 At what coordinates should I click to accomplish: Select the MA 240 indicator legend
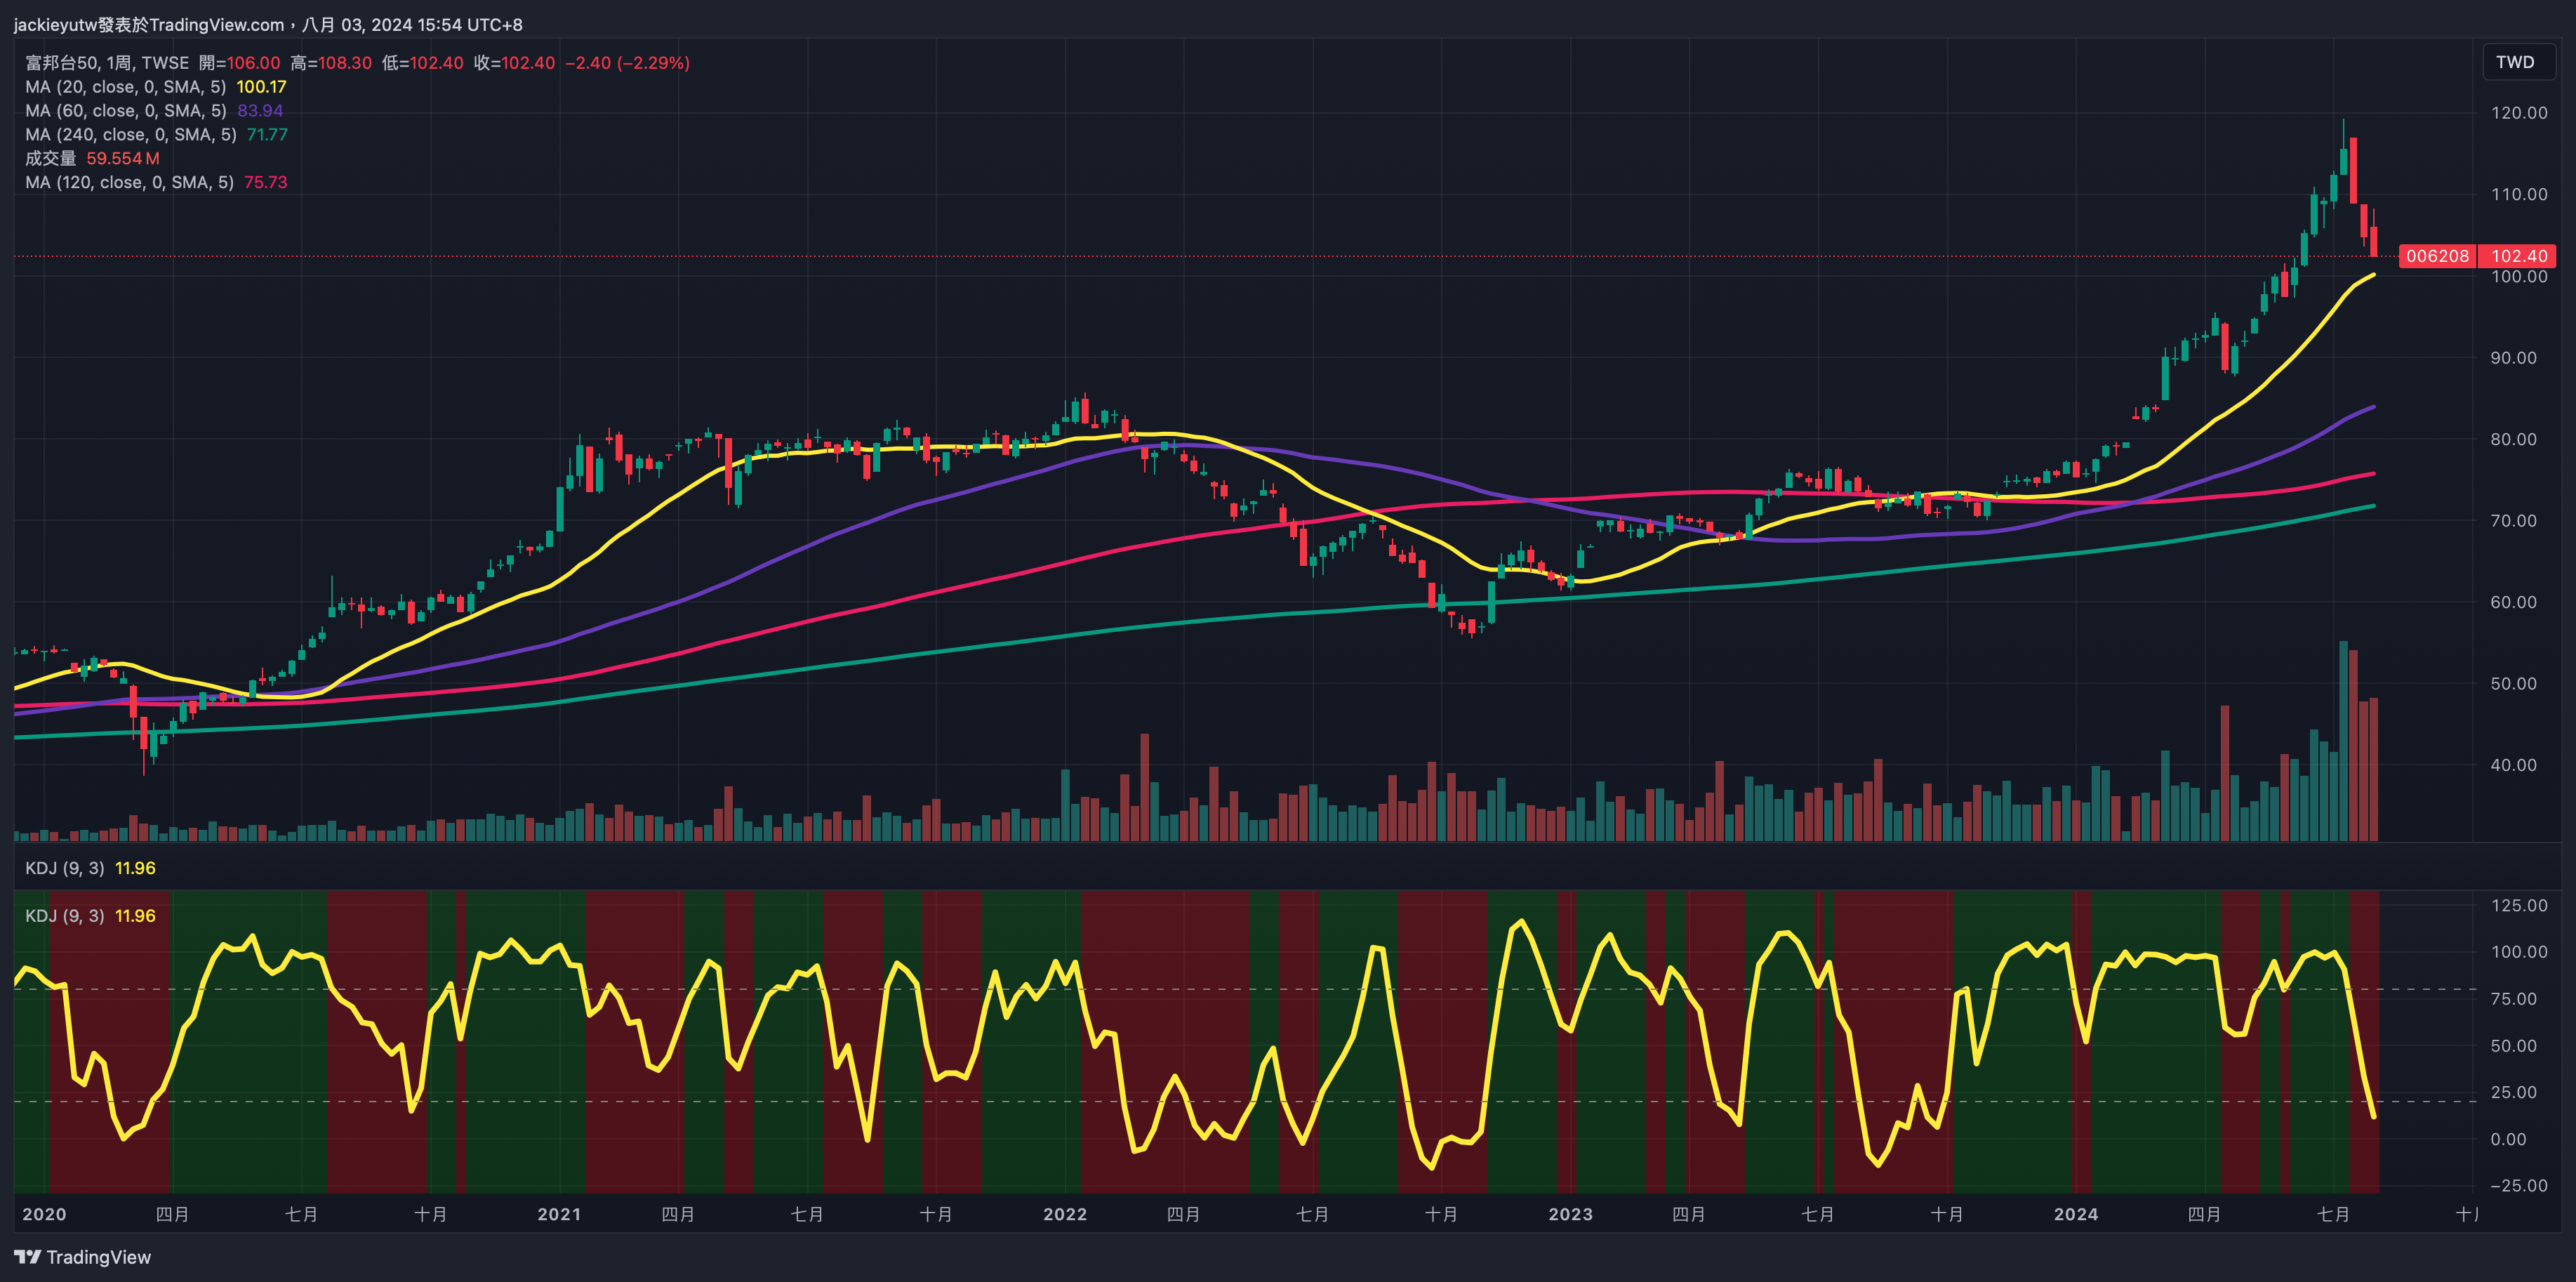130,135
